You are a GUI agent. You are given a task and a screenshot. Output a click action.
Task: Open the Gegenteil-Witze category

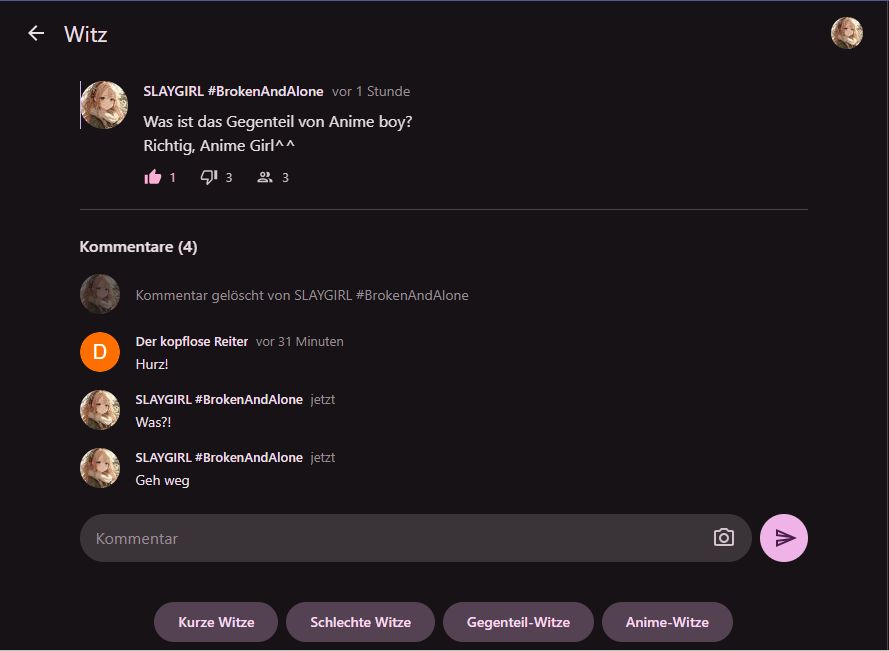coord(518,622)
